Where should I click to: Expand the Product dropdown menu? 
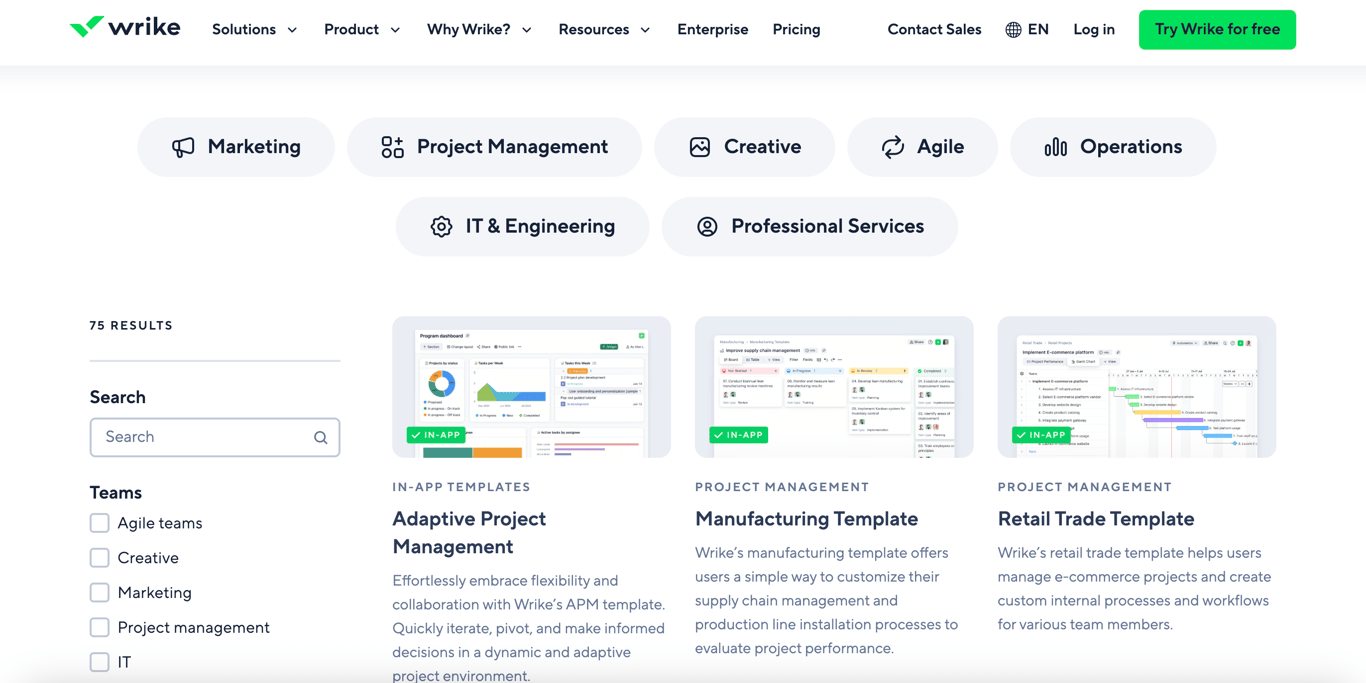tap(362, 30)
